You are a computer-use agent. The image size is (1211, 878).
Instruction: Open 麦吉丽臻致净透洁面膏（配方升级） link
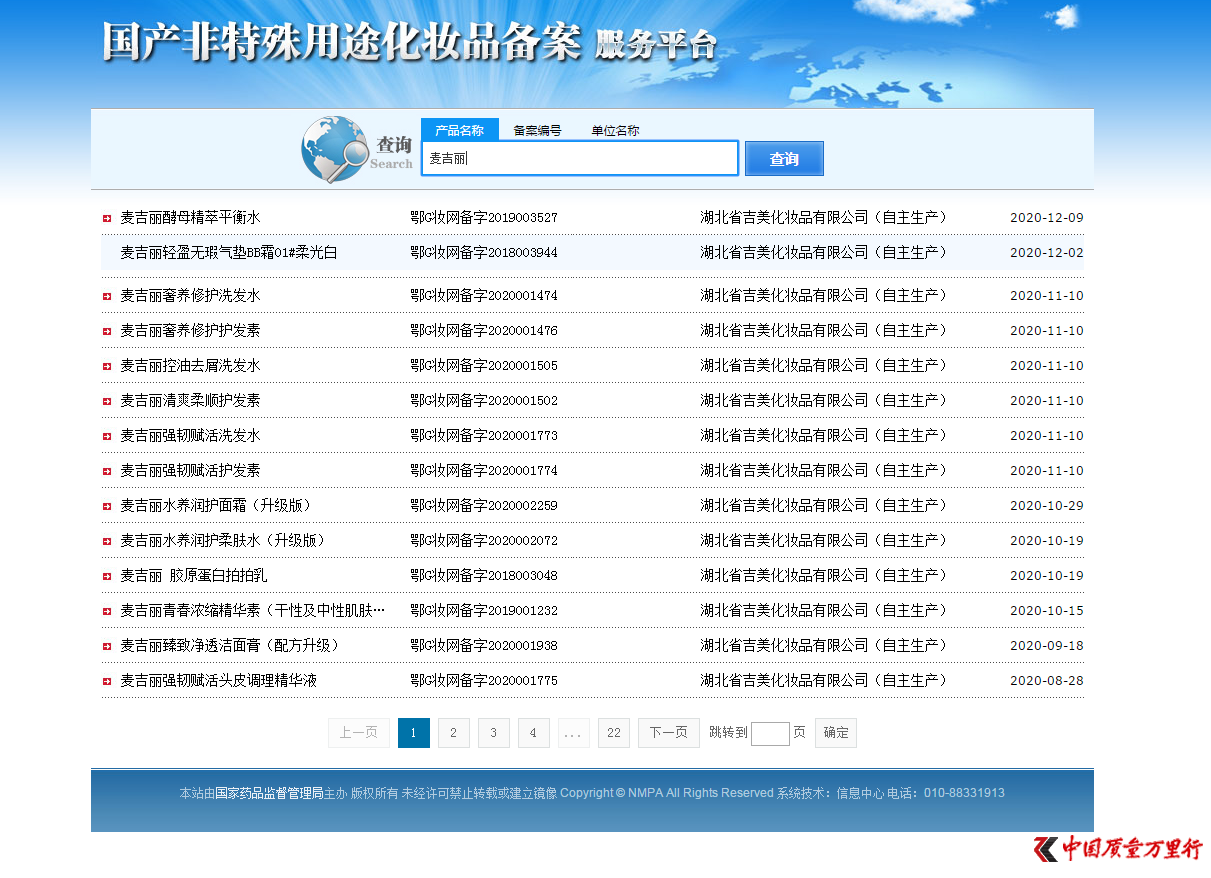click(230, 645)
